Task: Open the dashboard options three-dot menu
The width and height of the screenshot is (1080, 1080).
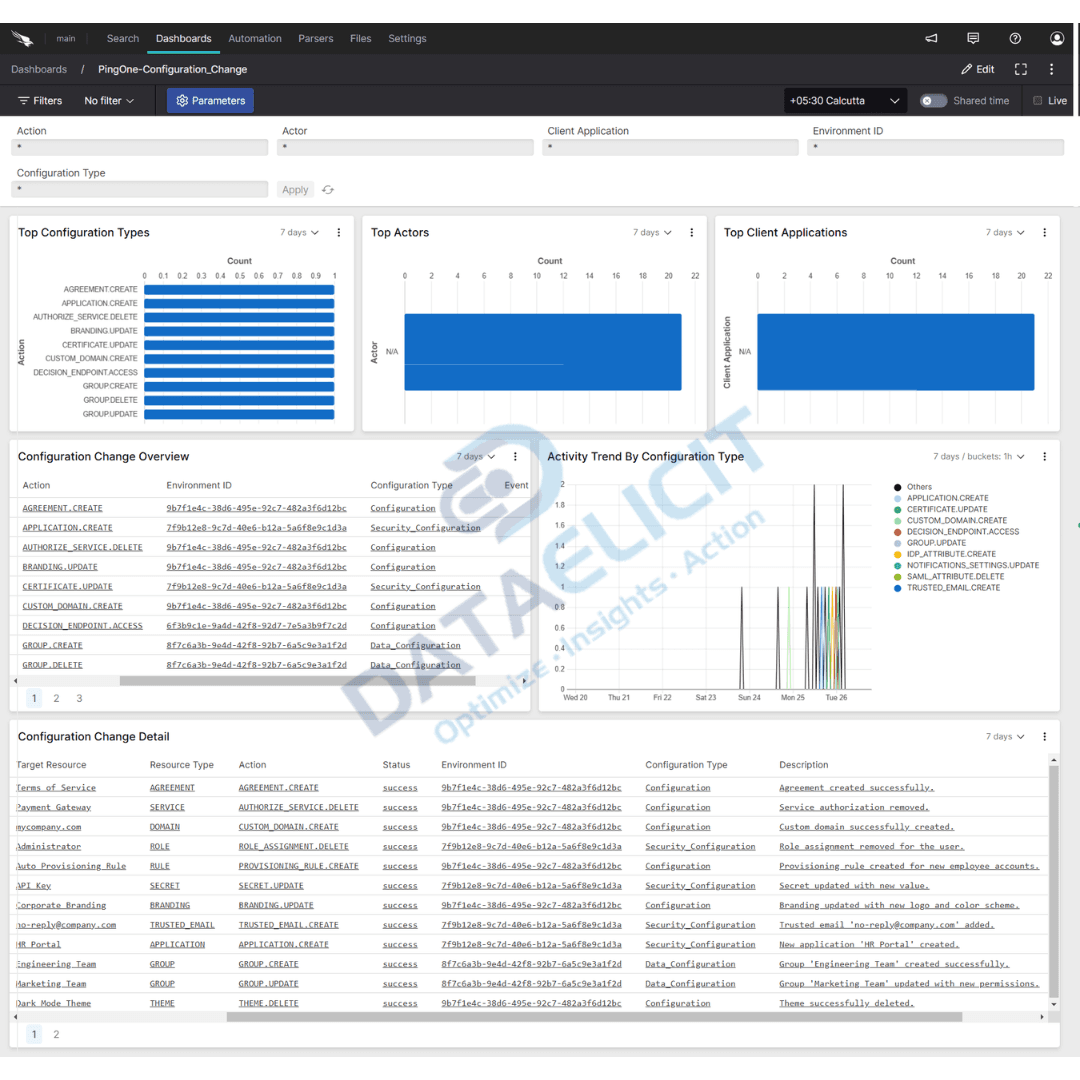Action: [1051, 69]
